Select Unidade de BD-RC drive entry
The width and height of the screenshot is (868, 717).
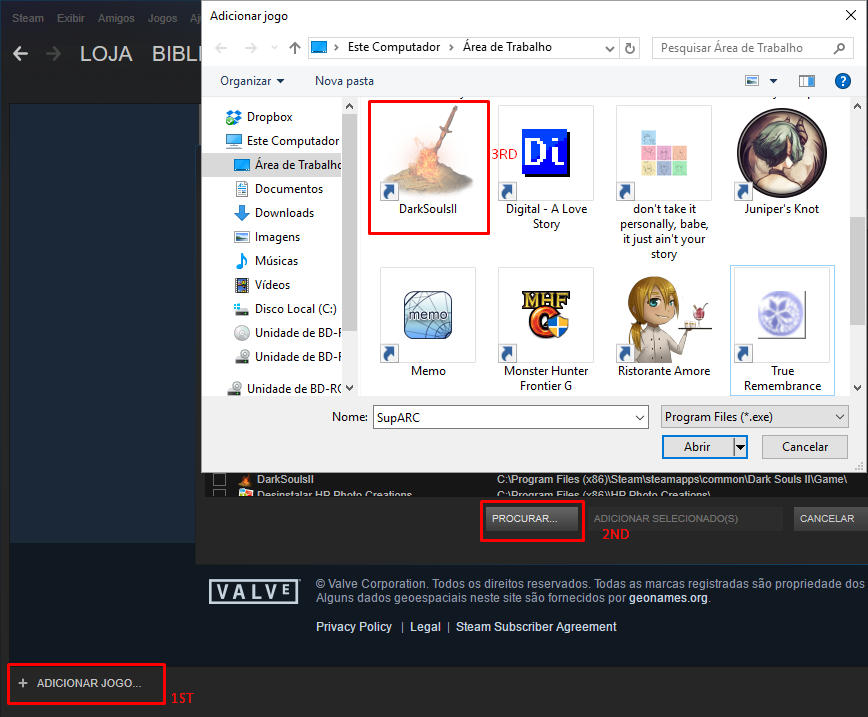point(285,388)
